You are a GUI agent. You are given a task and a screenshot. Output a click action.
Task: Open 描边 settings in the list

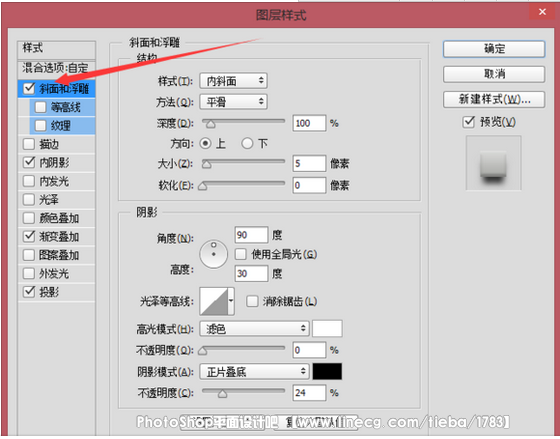coord(49,144)
